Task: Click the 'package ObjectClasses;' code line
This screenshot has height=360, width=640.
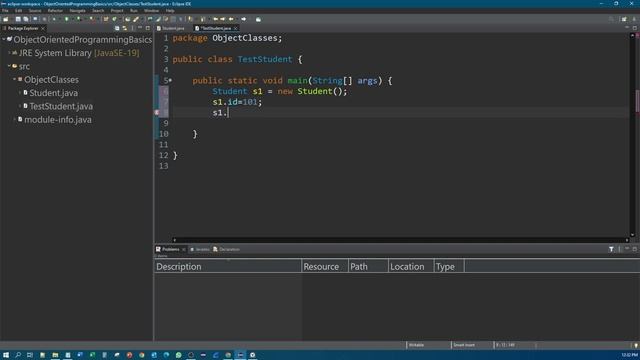Action: pyautogui.click(x=227, y=38)
